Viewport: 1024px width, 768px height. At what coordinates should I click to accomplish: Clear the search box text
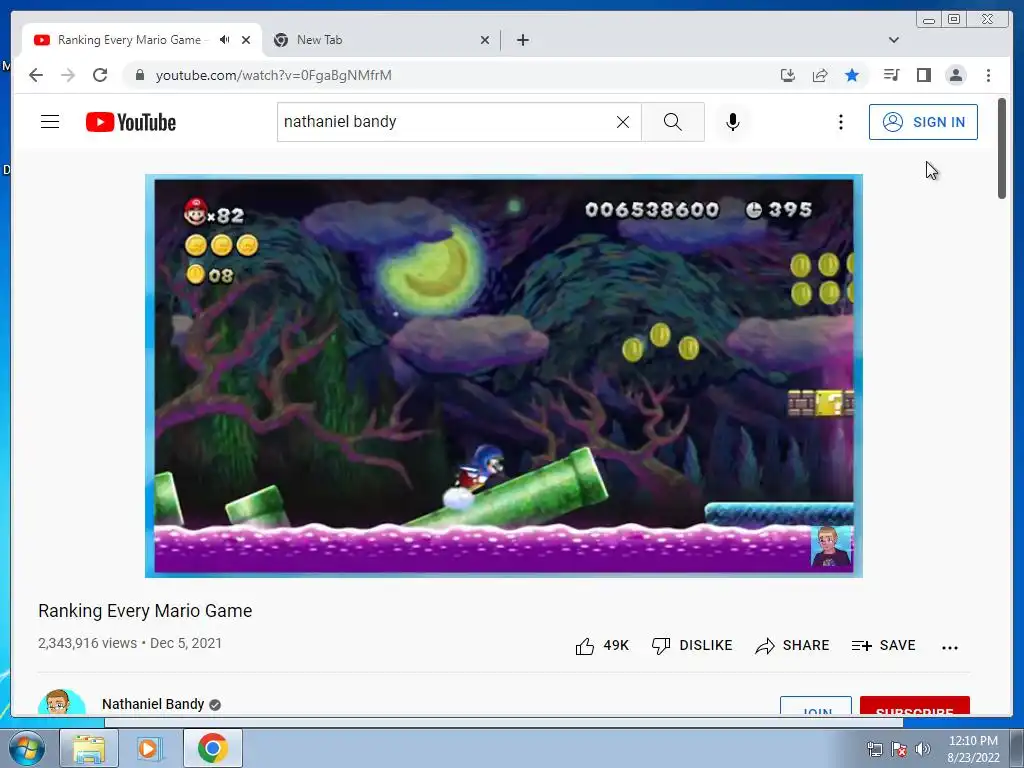point(623,122)
